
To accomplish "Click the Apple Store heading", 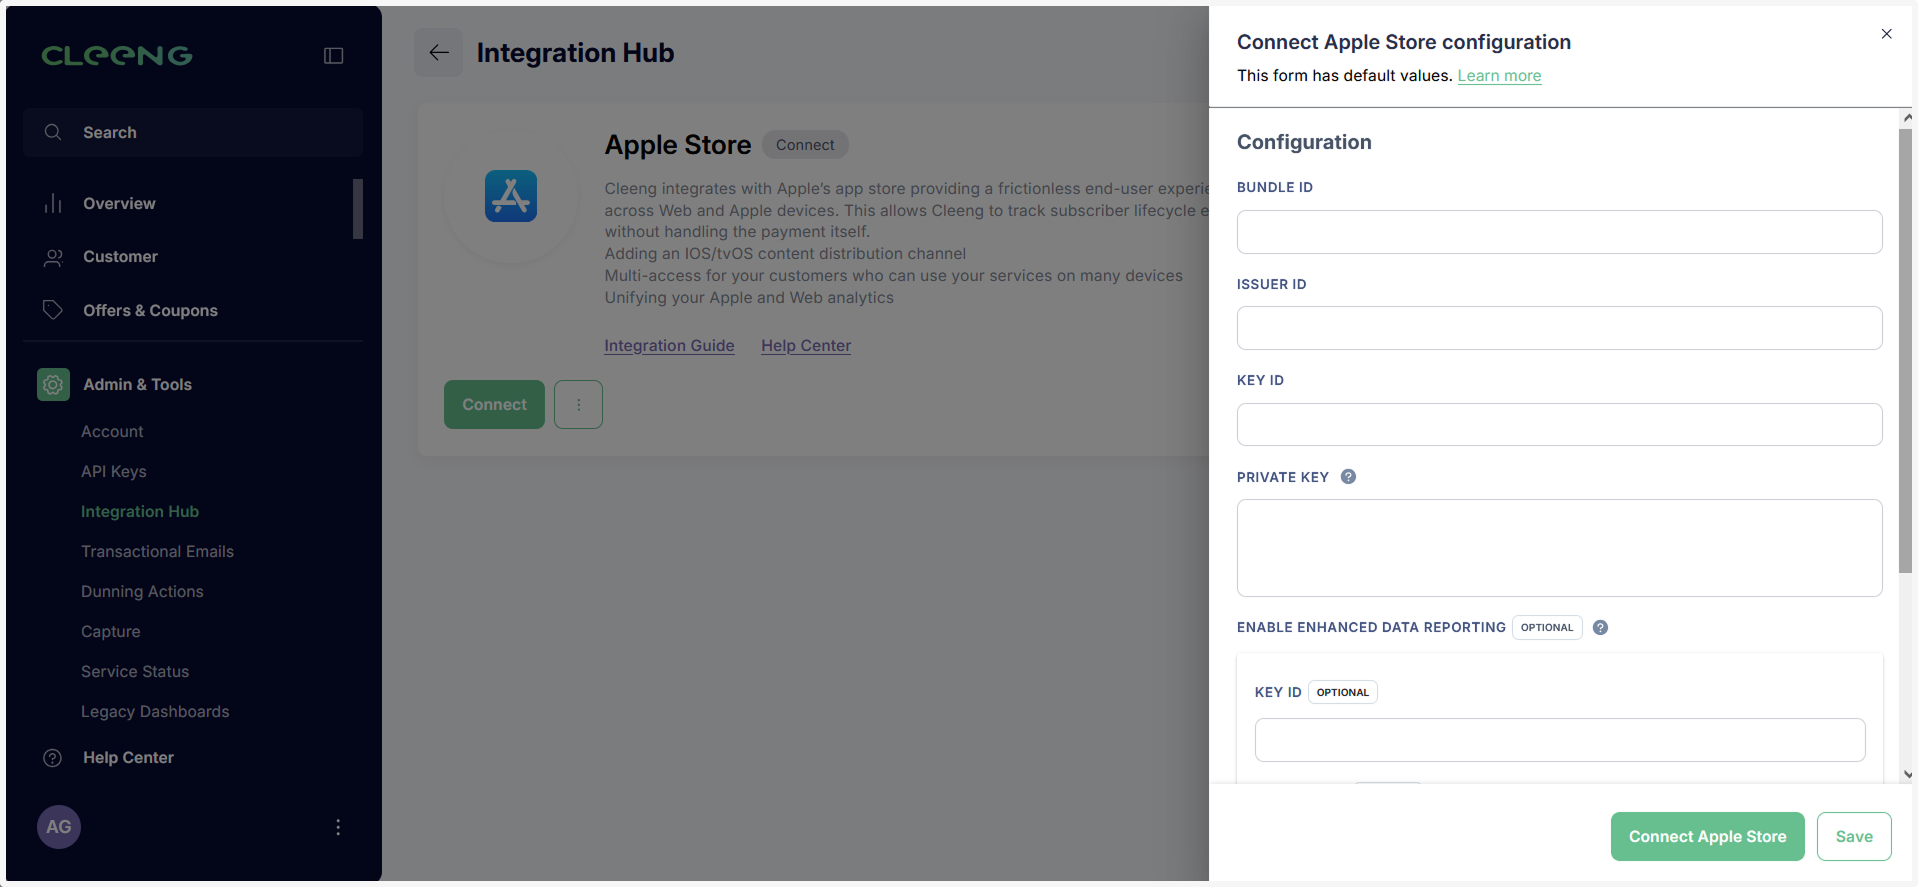I will coord(677,145).
